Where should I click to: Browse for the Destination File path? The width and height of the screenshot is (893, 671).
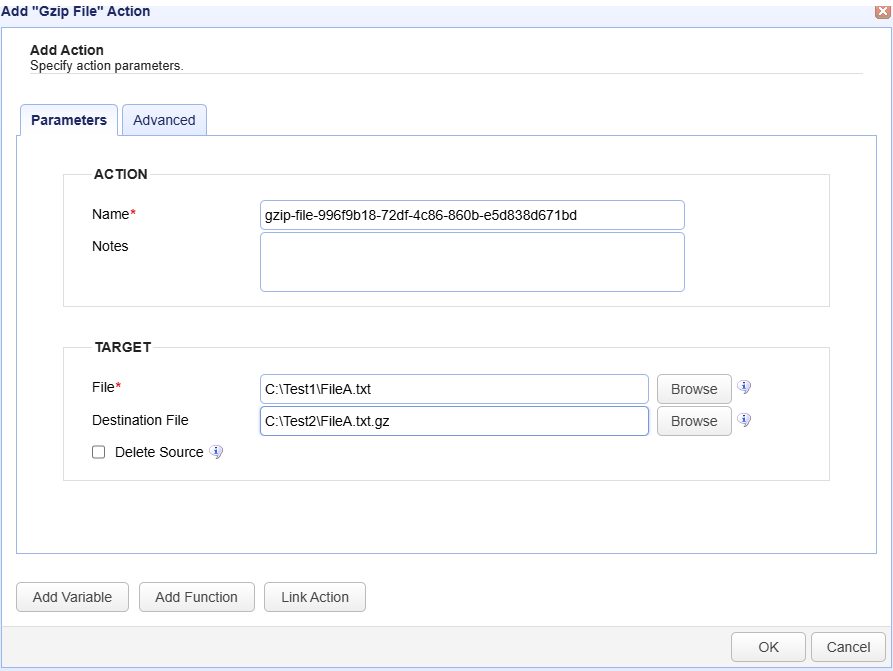coord(694,421)
